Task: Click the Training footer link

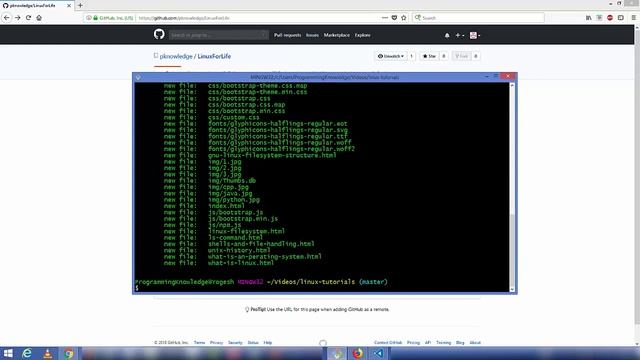Action: pos(443,343)
